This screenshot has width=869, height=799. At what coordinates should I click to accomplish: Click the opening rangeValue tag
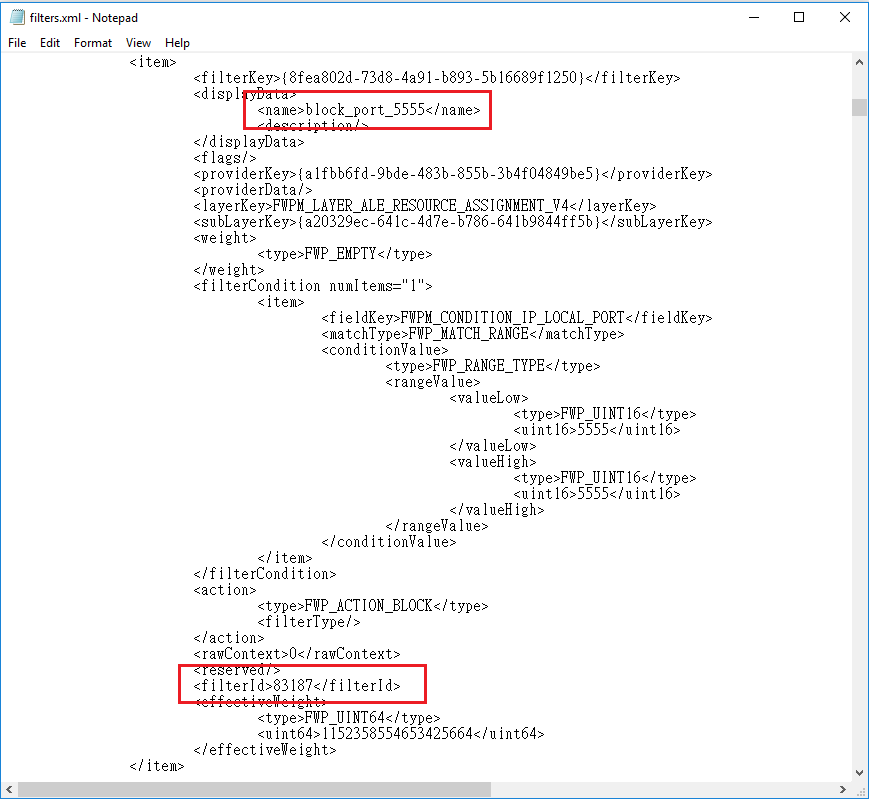(x=433, y=382)
